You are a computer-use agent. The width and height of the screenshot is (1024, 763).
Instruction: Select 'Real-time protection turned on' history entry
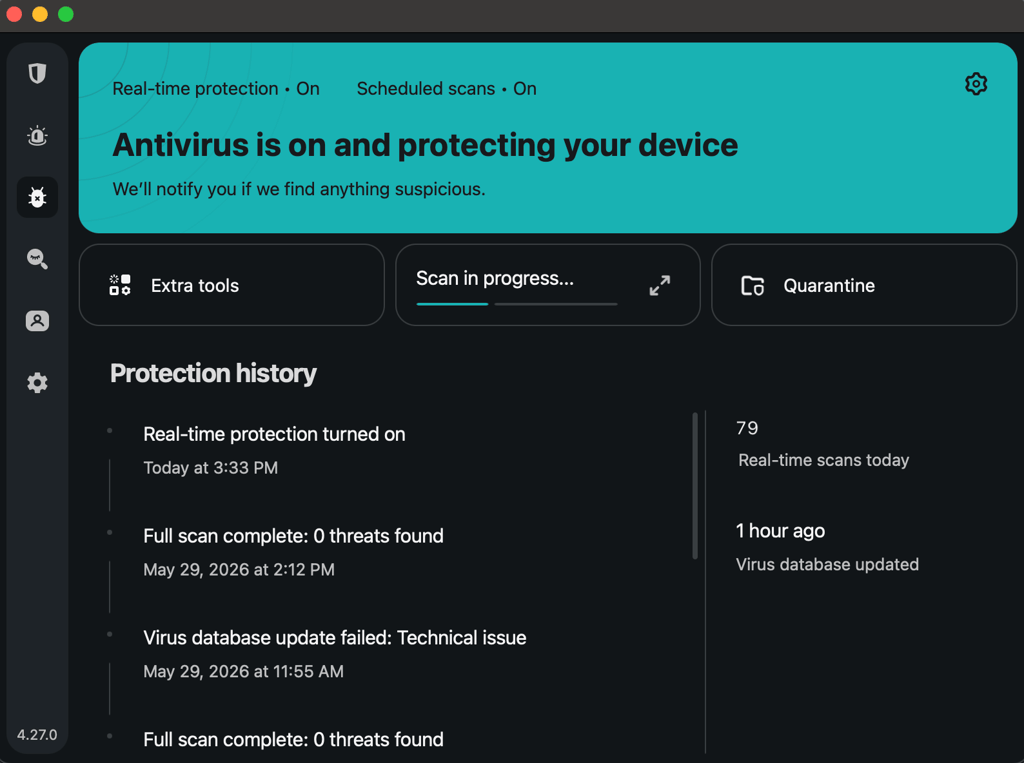[274, 434]
